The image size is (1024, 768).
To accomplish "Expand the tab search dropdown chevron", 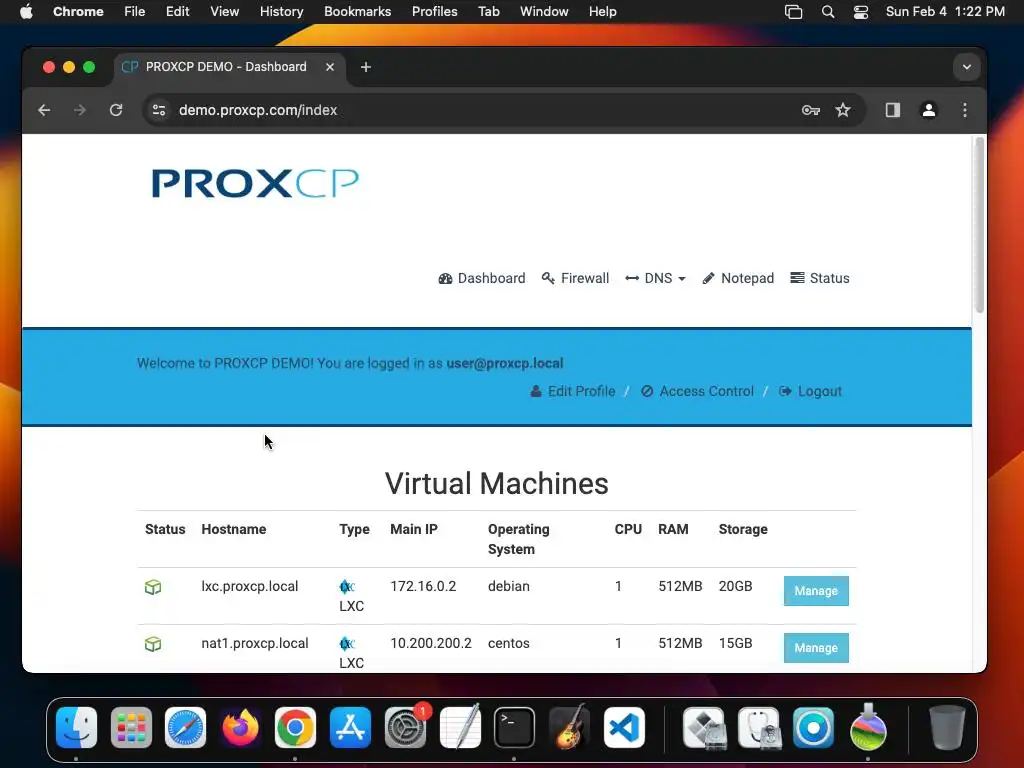I will coord(967,67).
